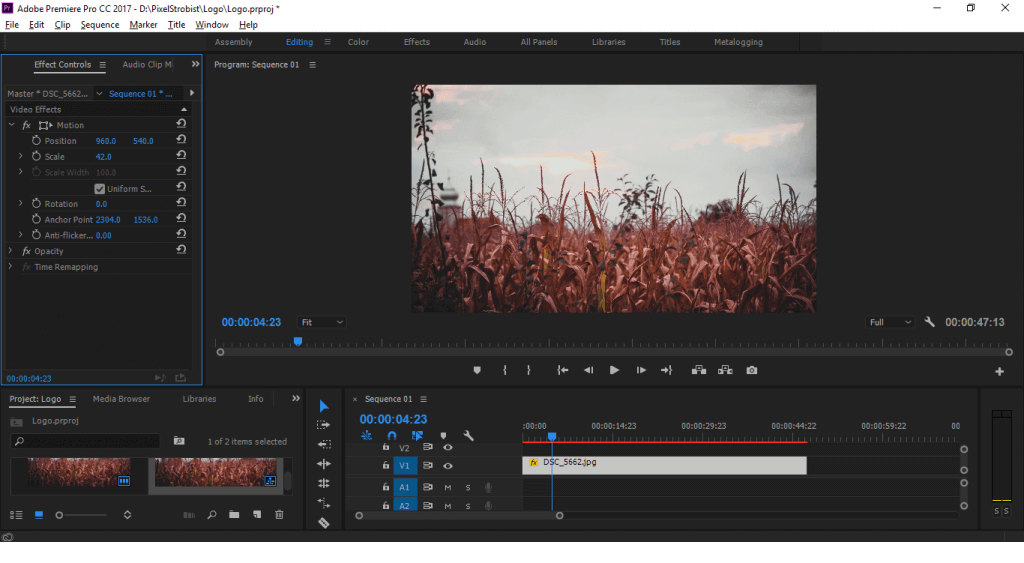1024x563 pixels.
Task: Click the Extract button
Action: (x=725, y=370)
